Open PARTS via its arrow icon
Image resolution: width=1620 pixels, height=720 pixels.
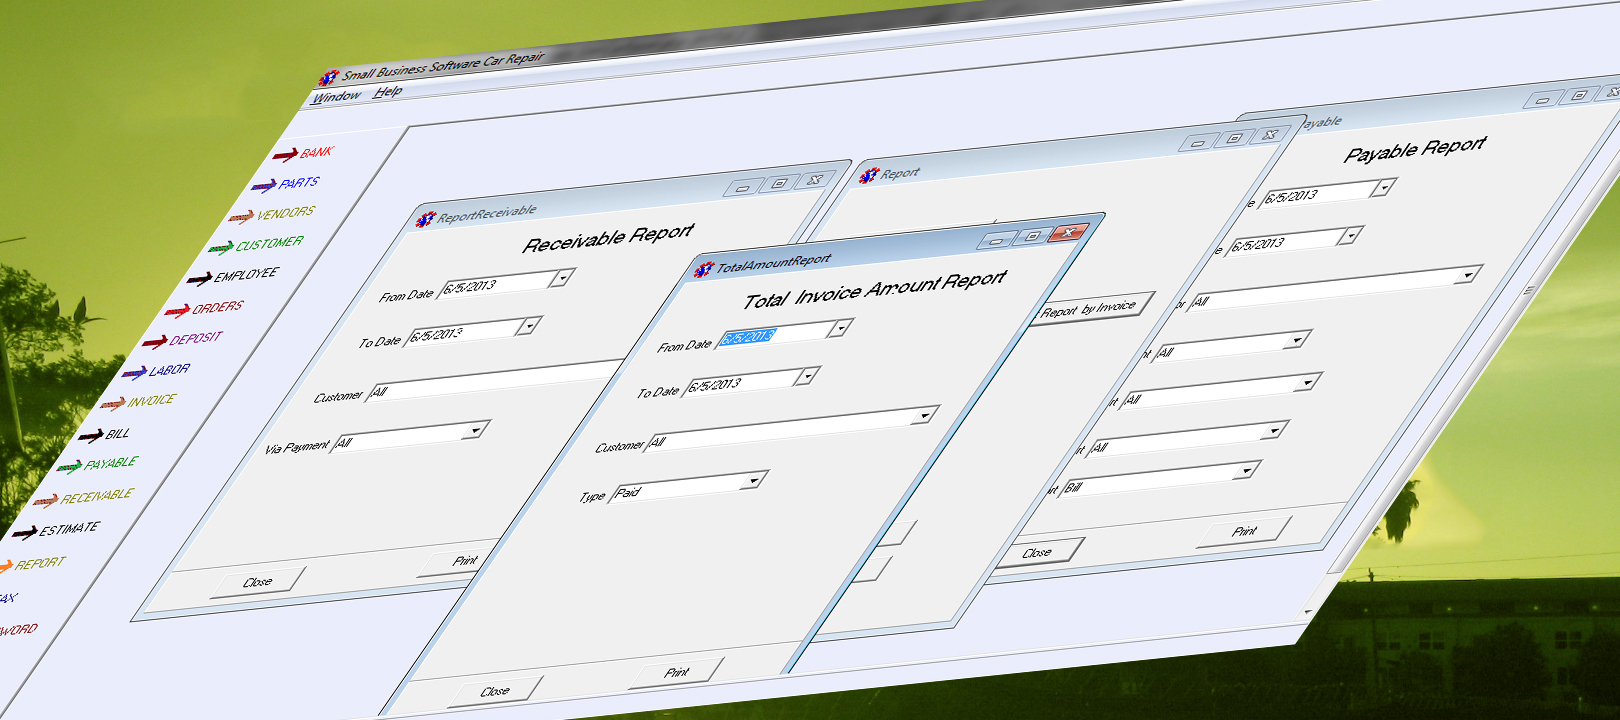tap(263, 186)
